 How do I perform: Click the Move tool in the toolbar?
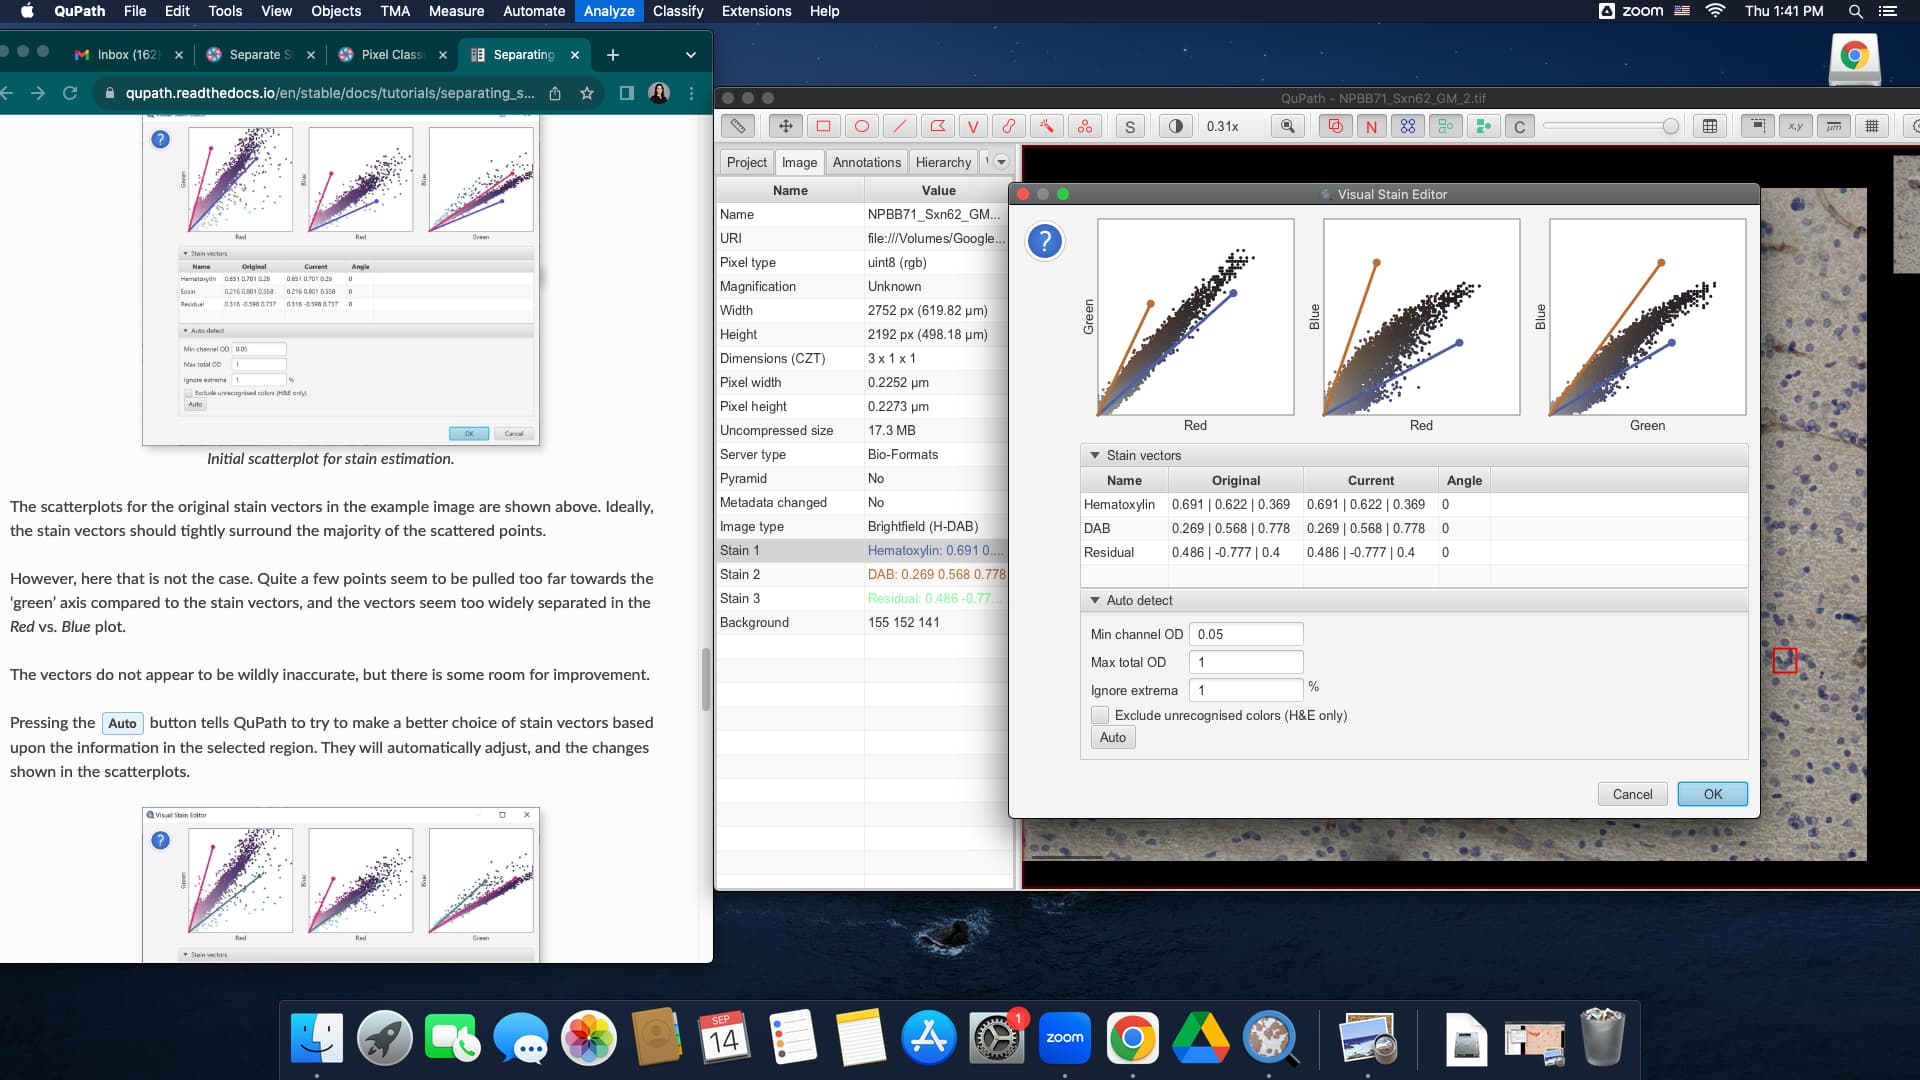pyautogui.click(x=785, y=126)
